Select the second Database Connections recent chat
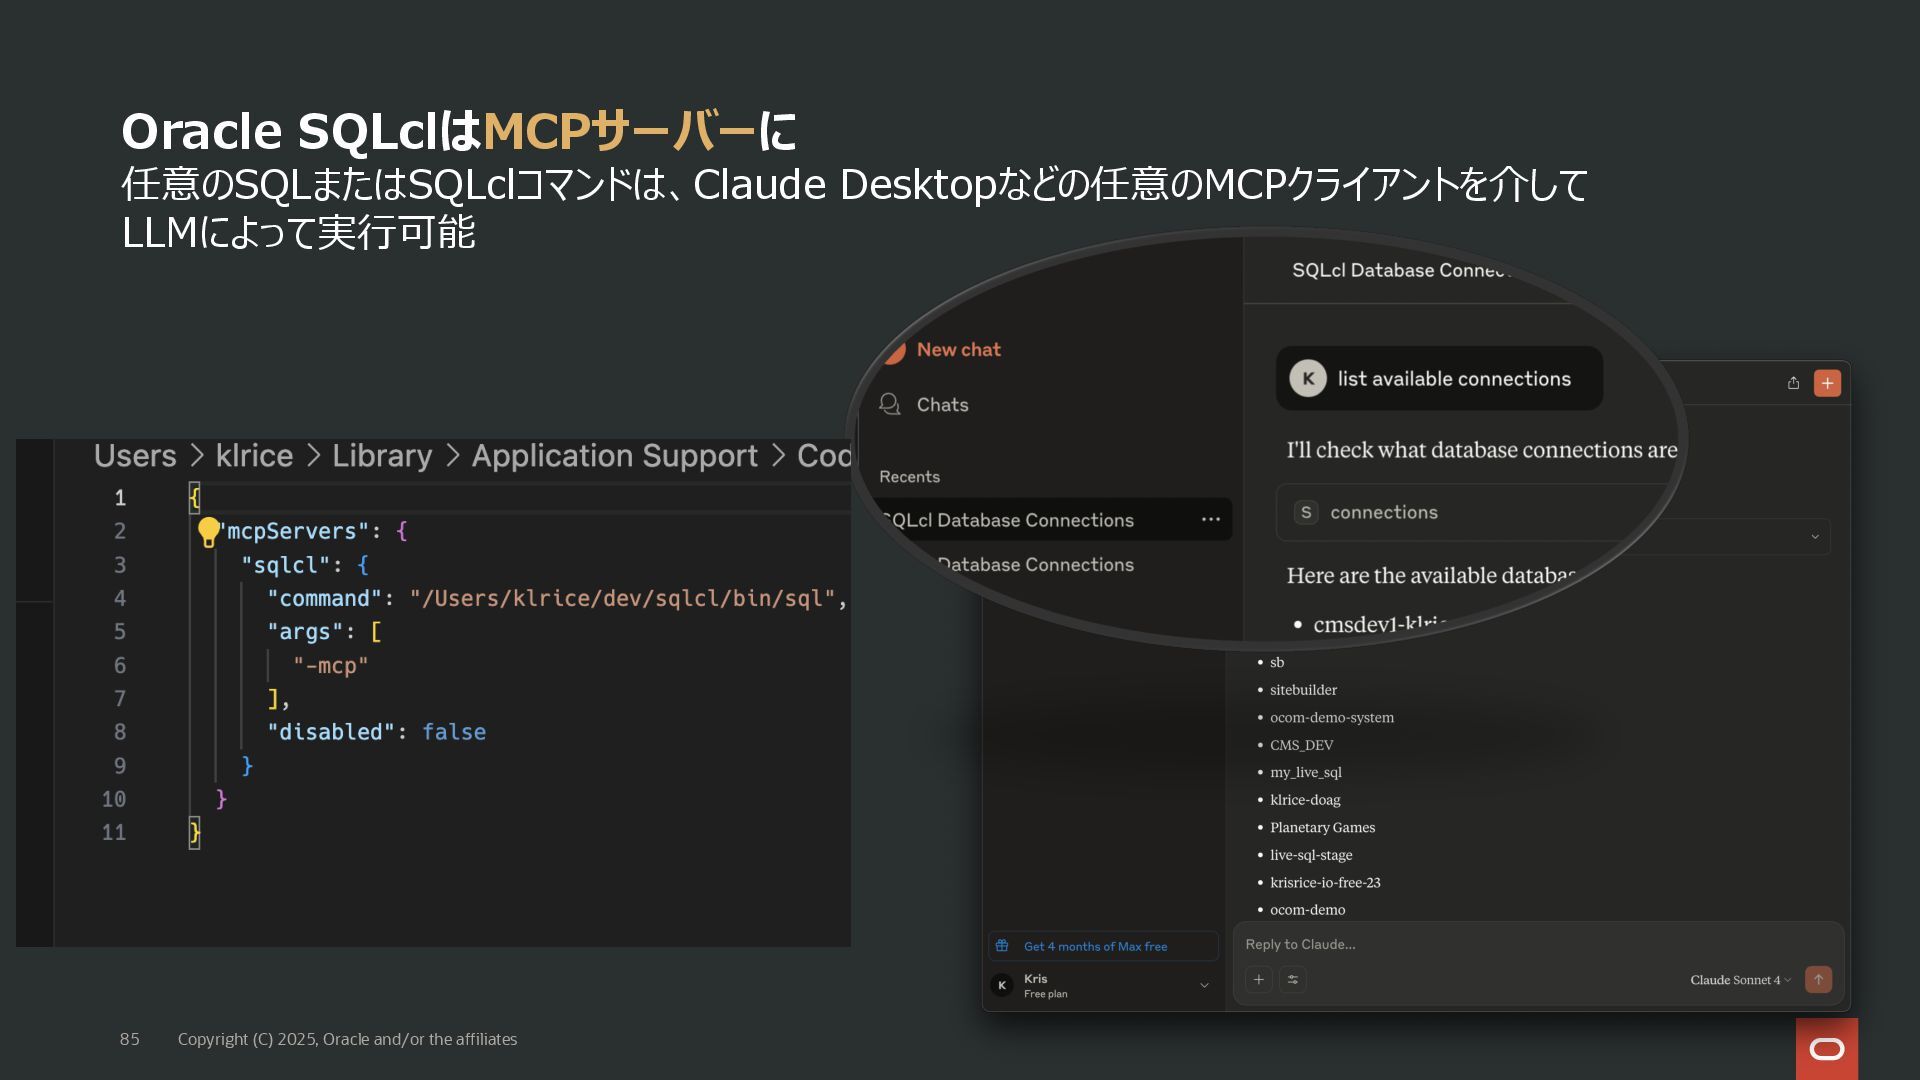 click(x=1035, y=565)
